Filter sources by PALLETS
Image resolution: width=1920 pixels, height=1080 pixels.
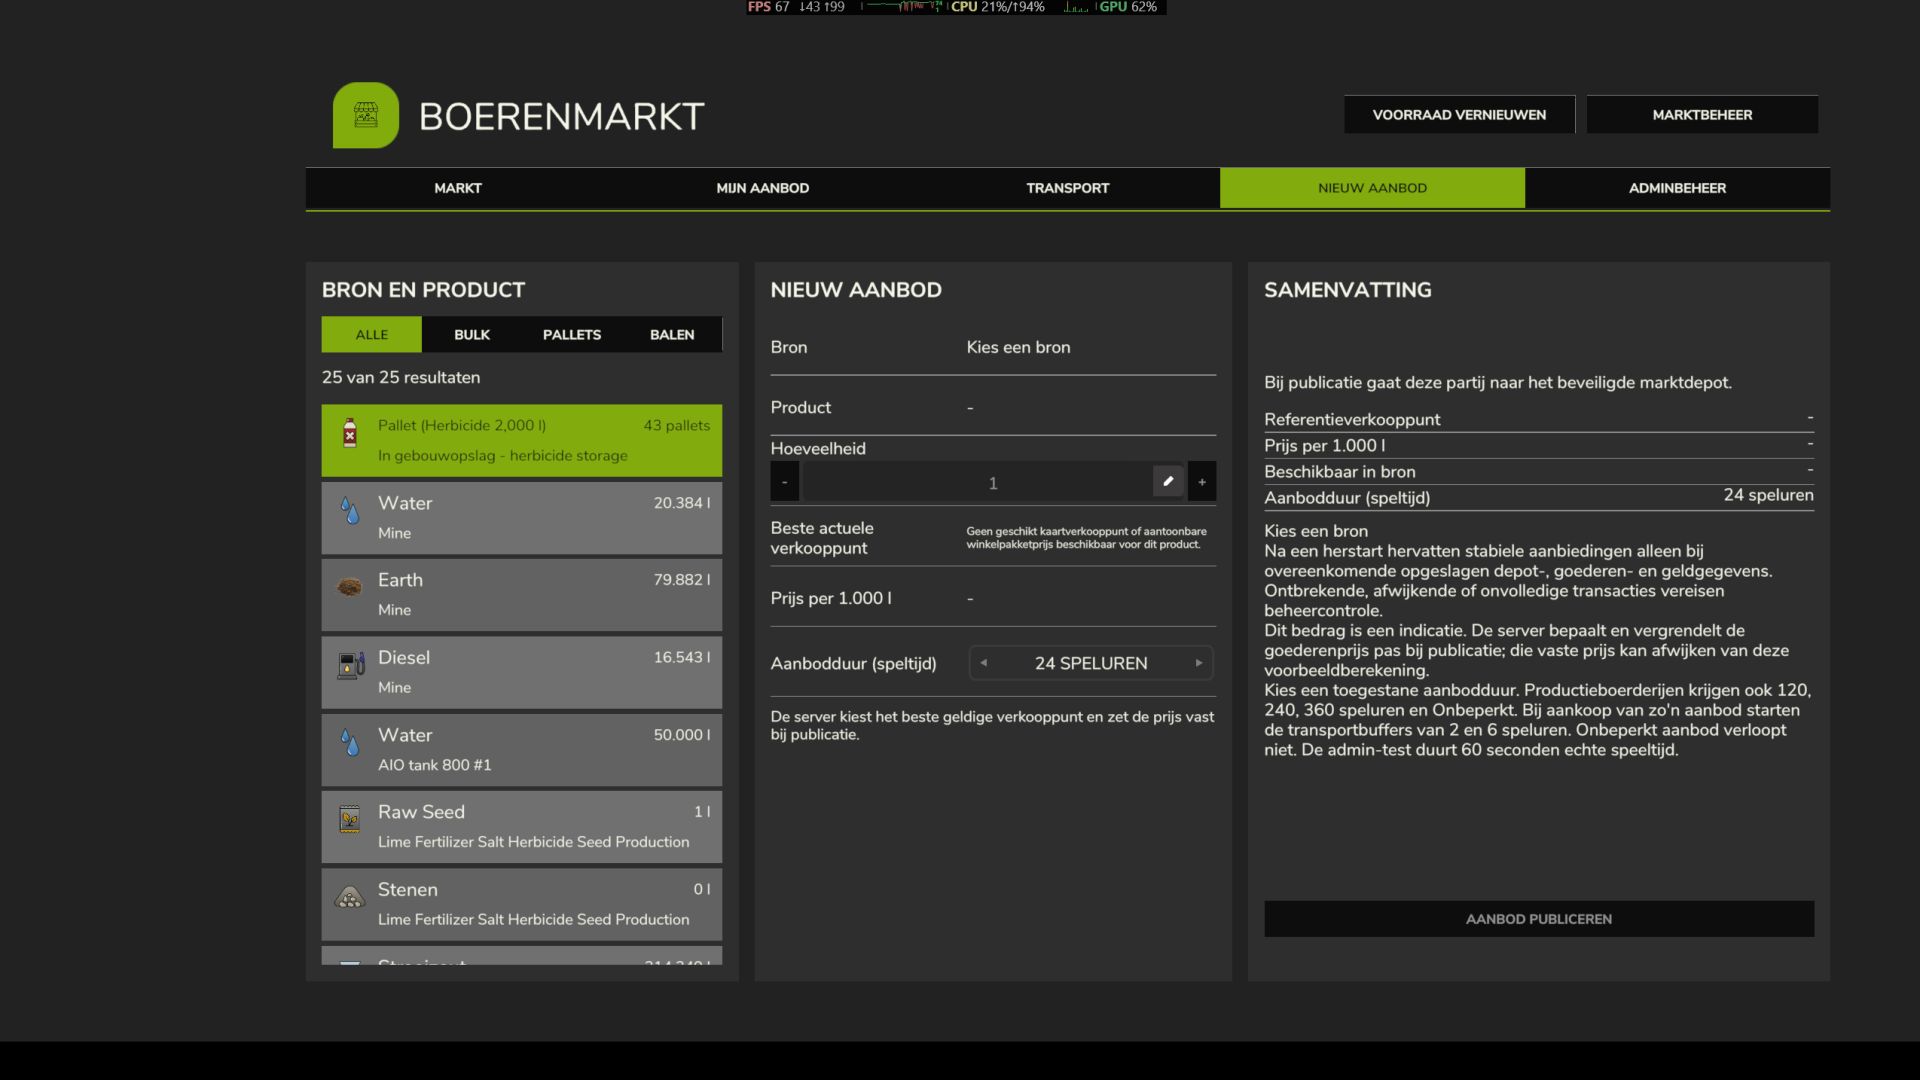click(572, 335)
